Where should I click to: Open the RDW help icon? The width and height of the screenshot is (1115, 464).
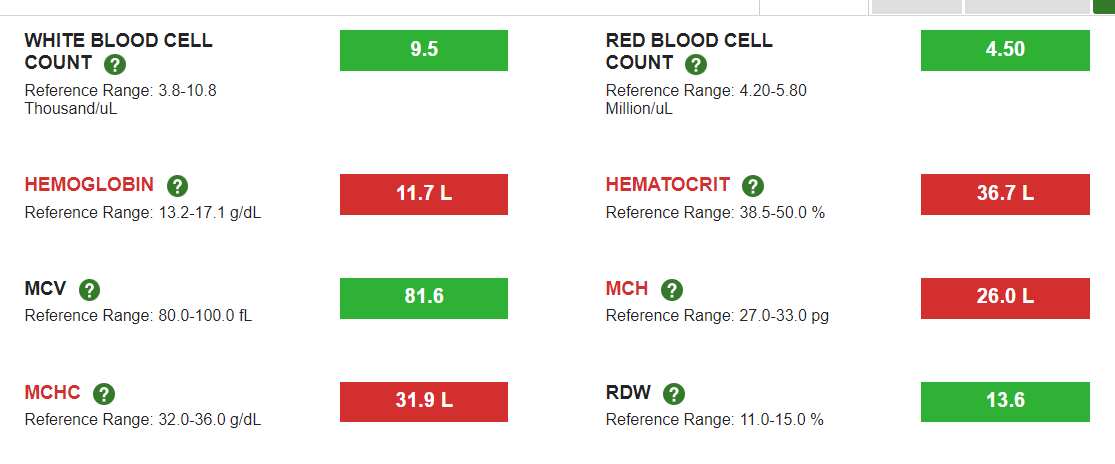click(673, 394)
